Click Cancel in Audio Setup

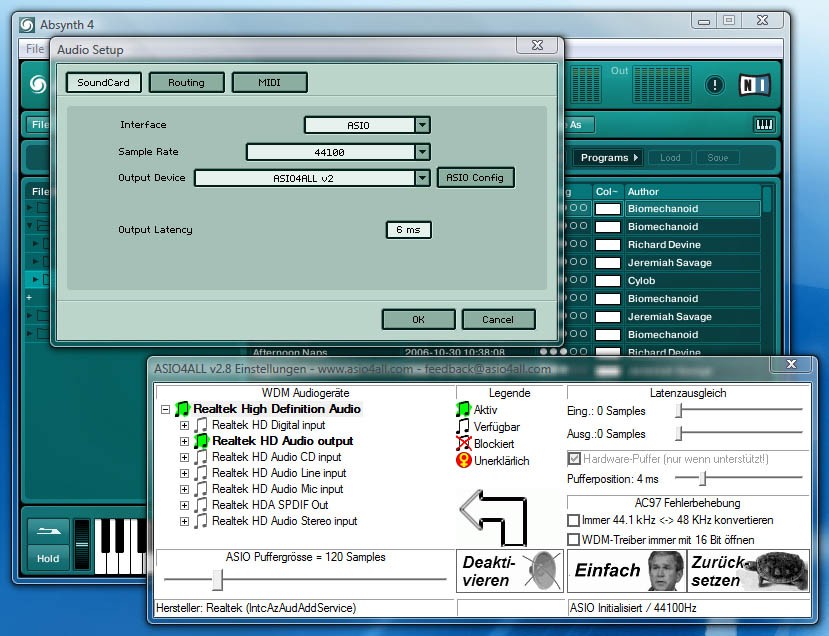pyautogui.click(x=498, y=319)
